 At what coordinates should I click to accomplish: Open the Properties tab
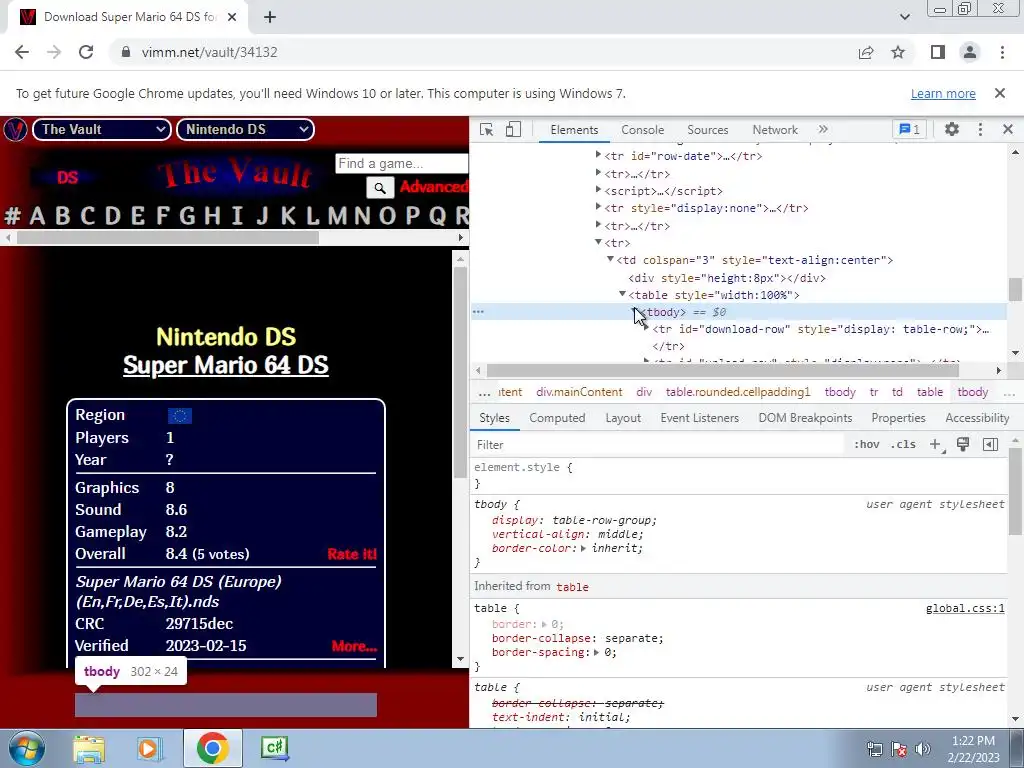[899, 418]
